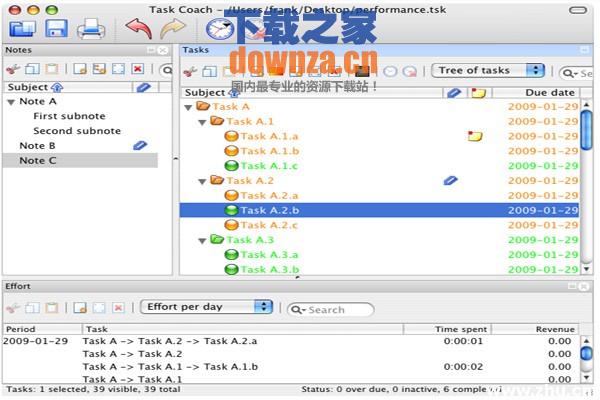The width and height of the screenshot is (600, 400).
Task: Click the clock icon in main toolbar
Action: pyautogui.click(x=220, y=29)
